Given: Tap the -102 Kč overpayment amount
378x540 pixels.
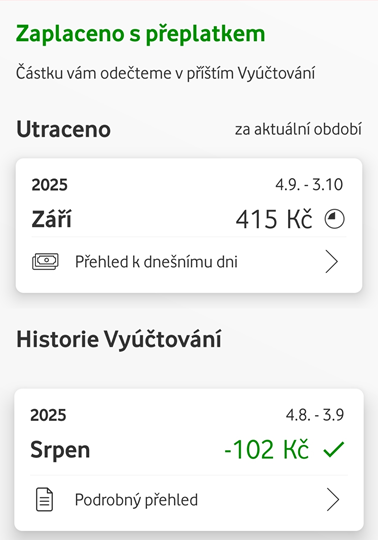Looking at the screenshot, I should [x=266, y=449].
